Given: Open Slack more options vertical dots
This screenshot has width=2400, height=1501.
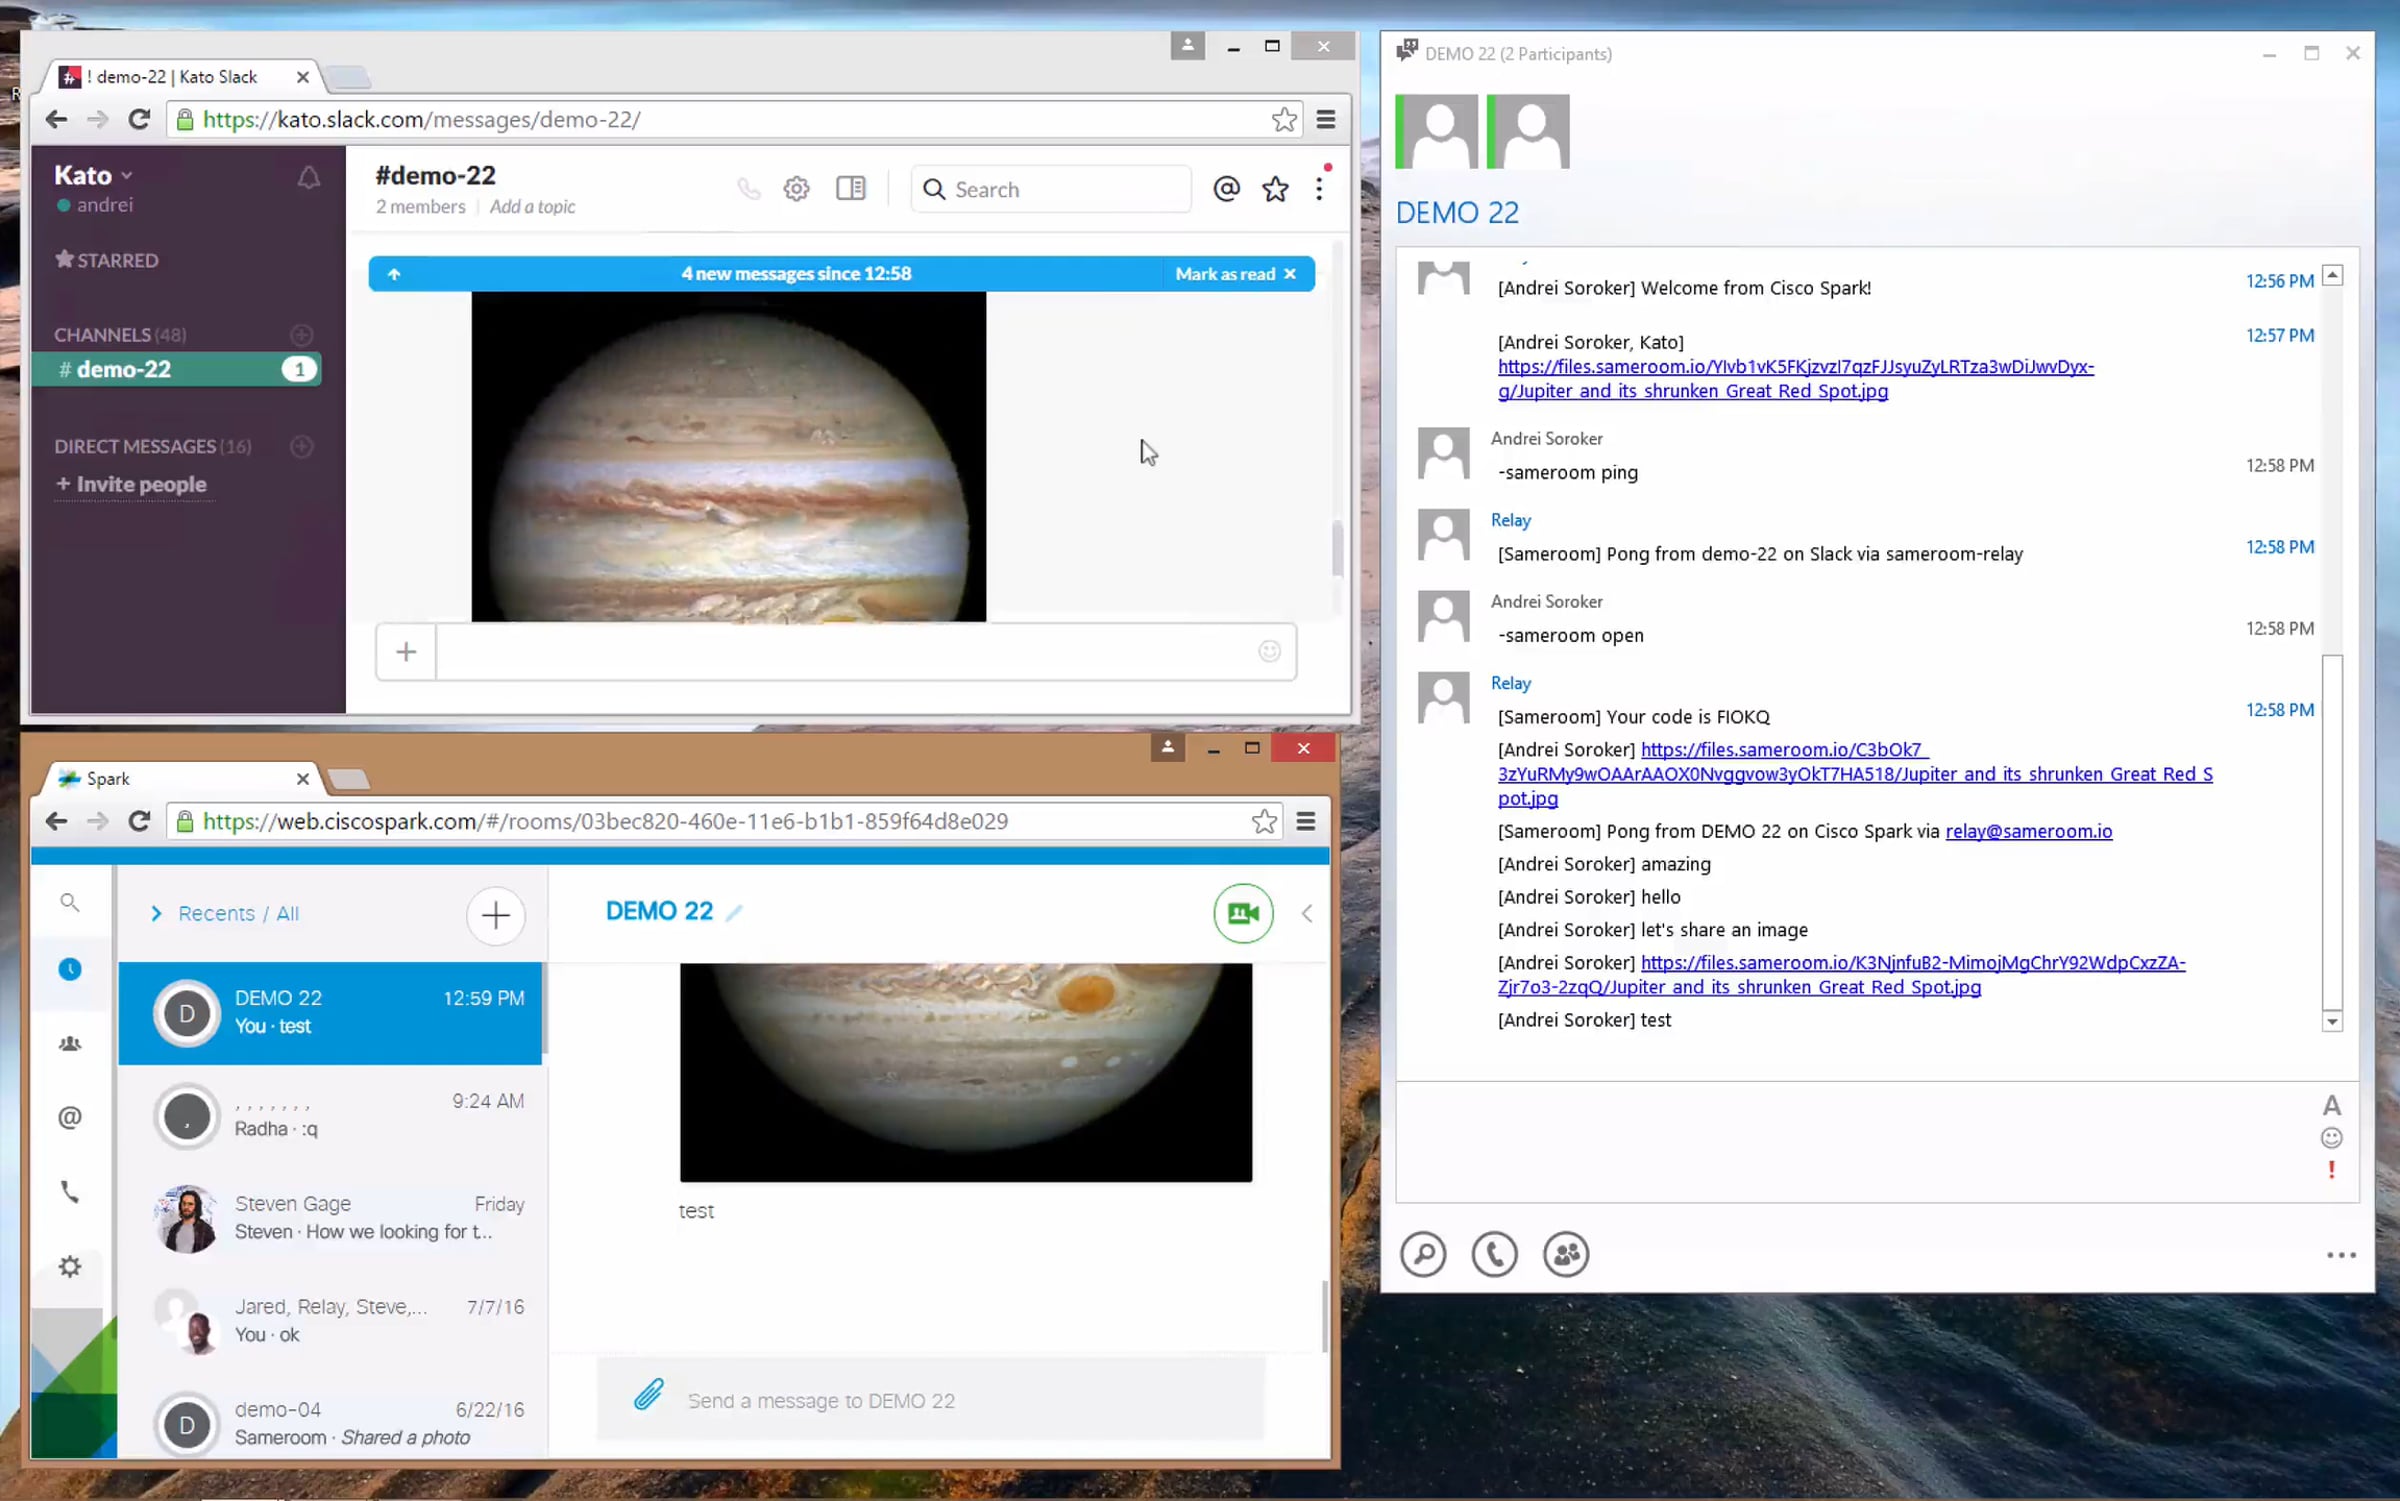Looking at the screenshot, I should click(1319, 189).
